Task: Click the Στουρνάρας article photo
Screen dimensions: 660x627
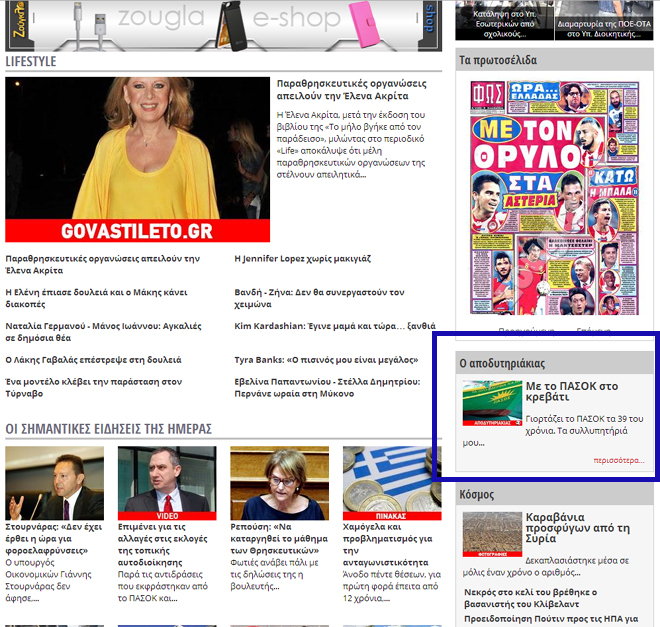Action: [x=54, y=483]
